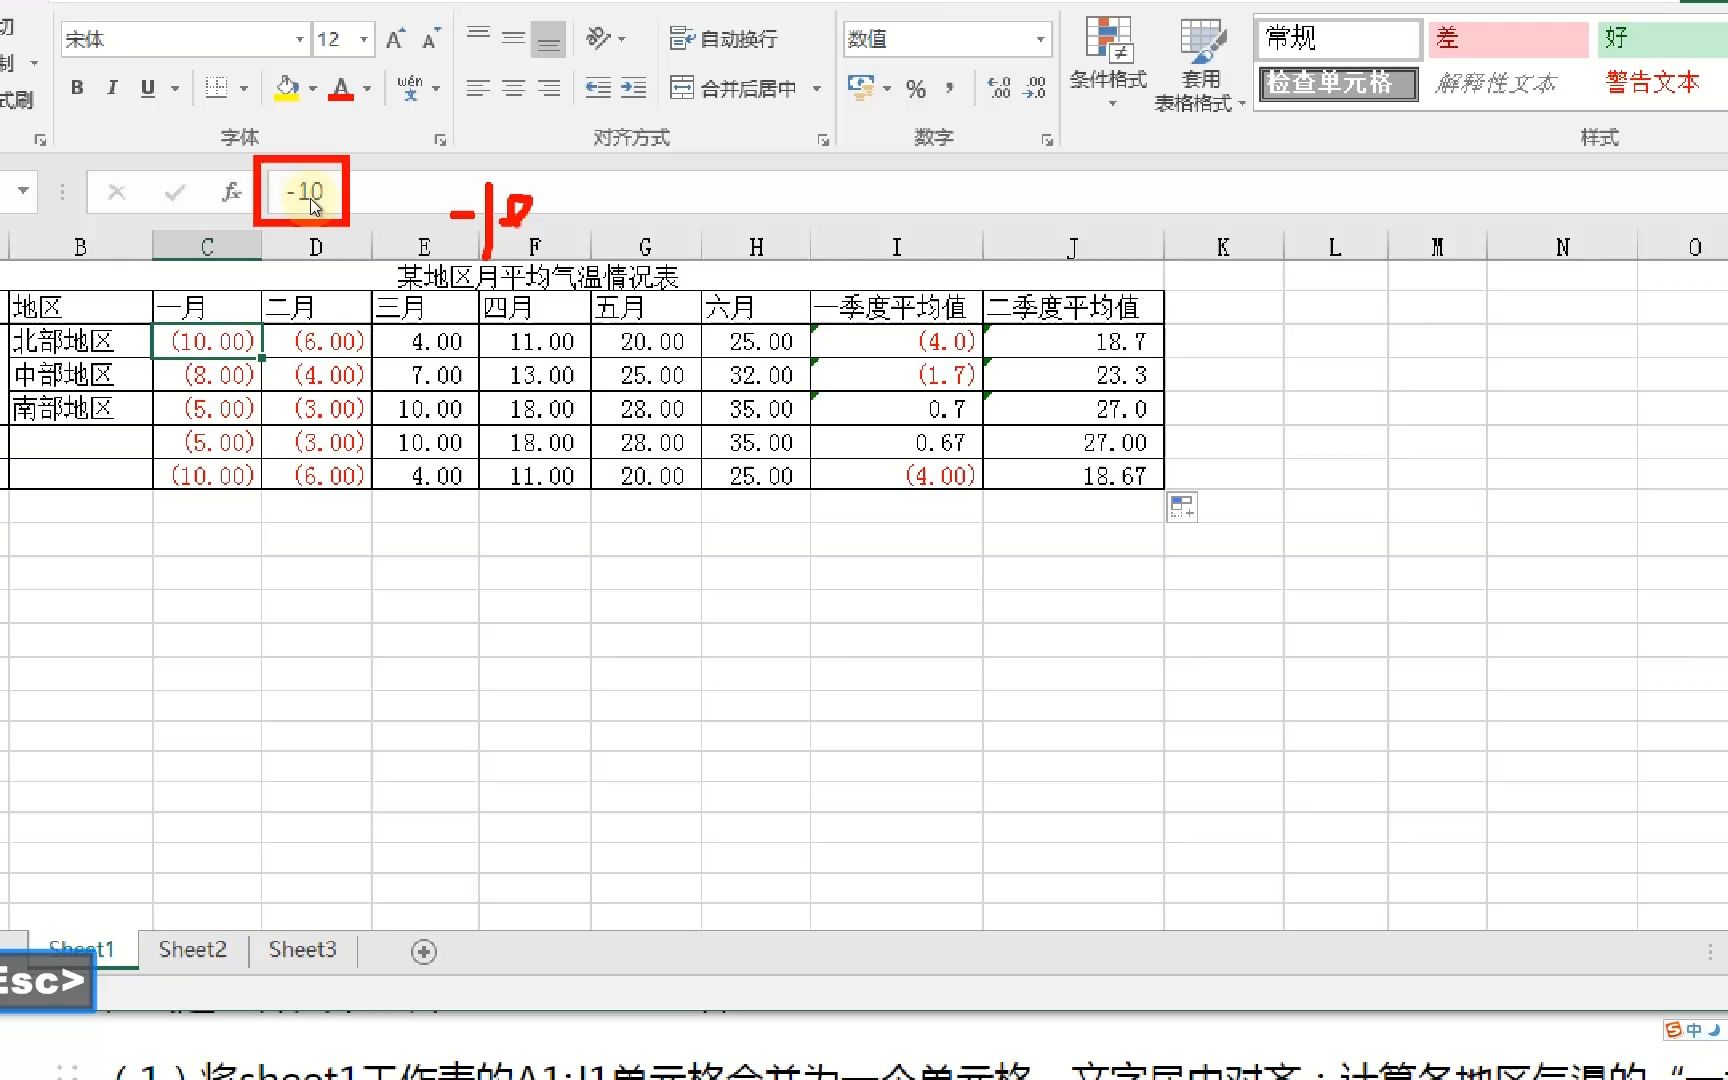Expand borders options arrow

tap(243, 88)
